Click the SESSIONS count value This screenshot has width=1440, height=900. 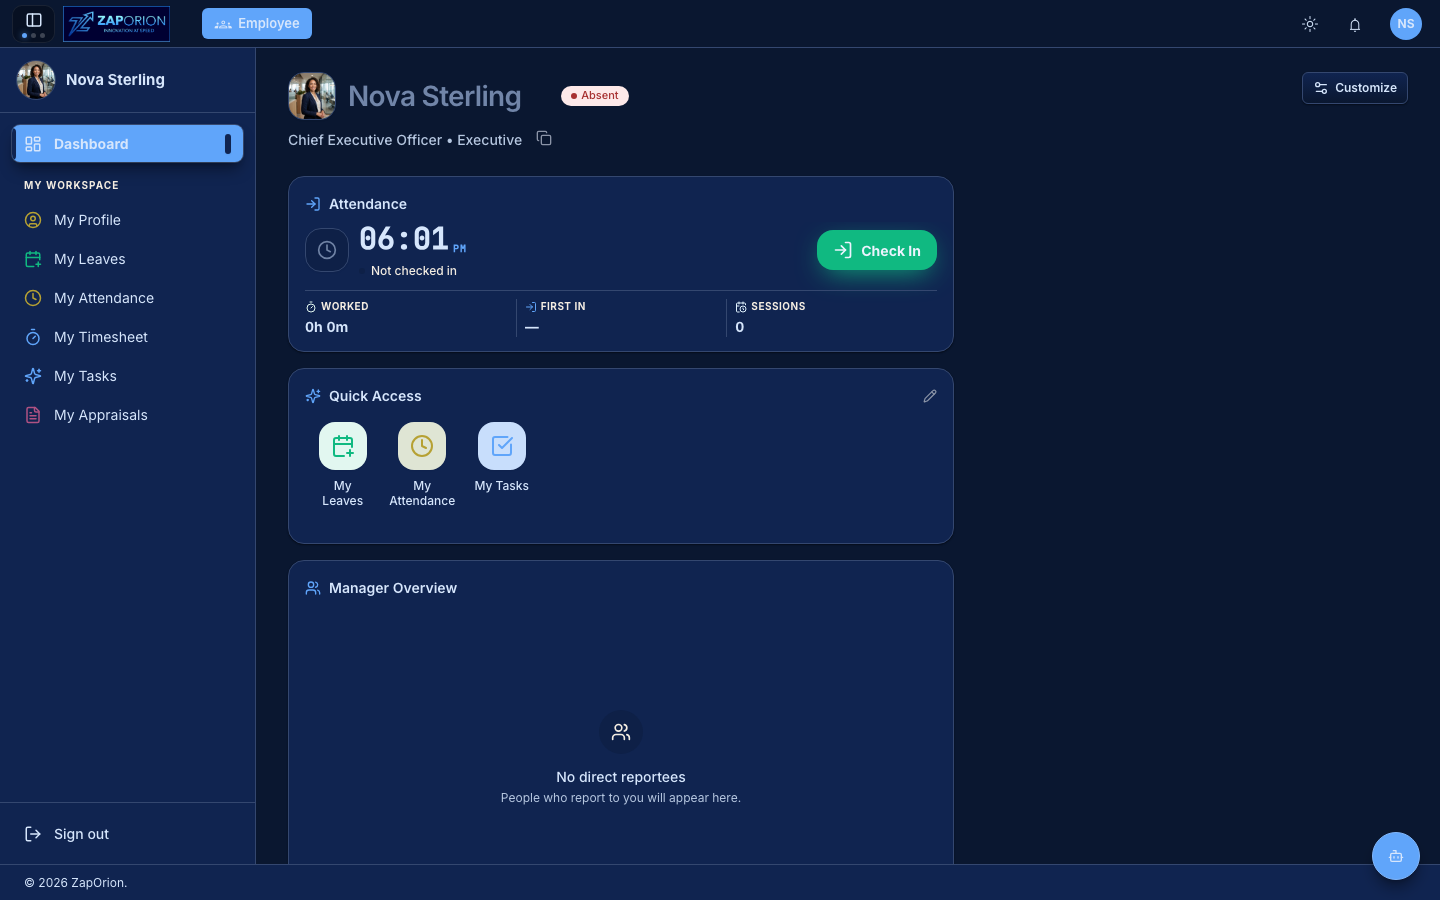(x=740, y=327)
